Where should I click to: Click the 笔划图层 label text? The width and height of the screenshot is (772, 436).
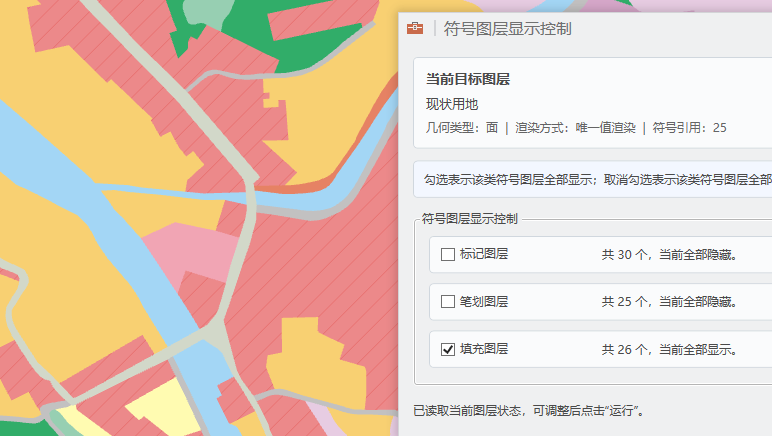pyautogui.click(x=484, y=301)
